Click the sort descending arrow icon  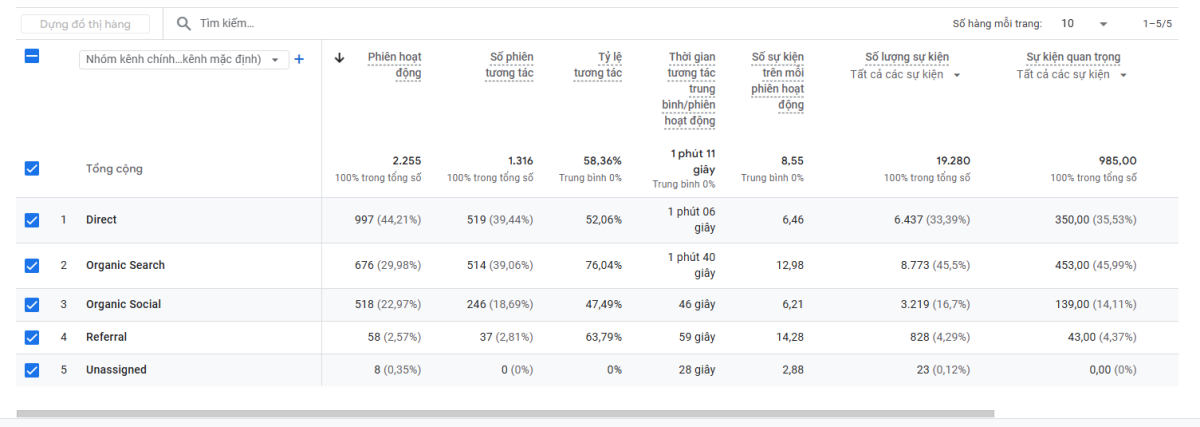(340, 58)
